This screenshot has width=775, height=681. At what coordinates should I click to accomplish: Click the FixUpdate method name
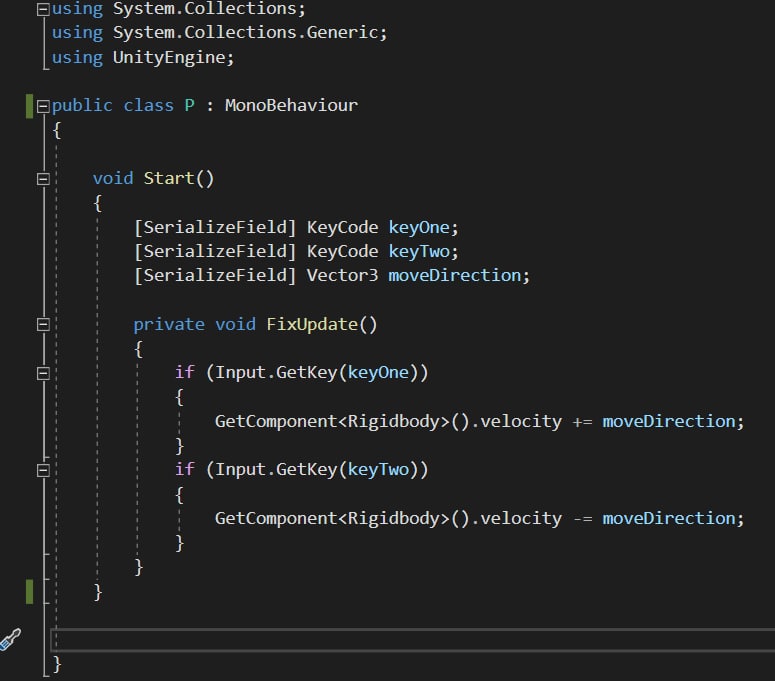click(312, 324)
